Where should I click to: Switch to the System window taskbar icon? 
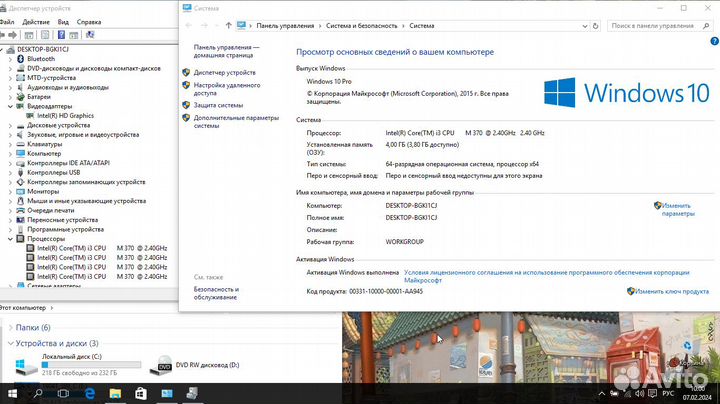[x=167, y=393]
